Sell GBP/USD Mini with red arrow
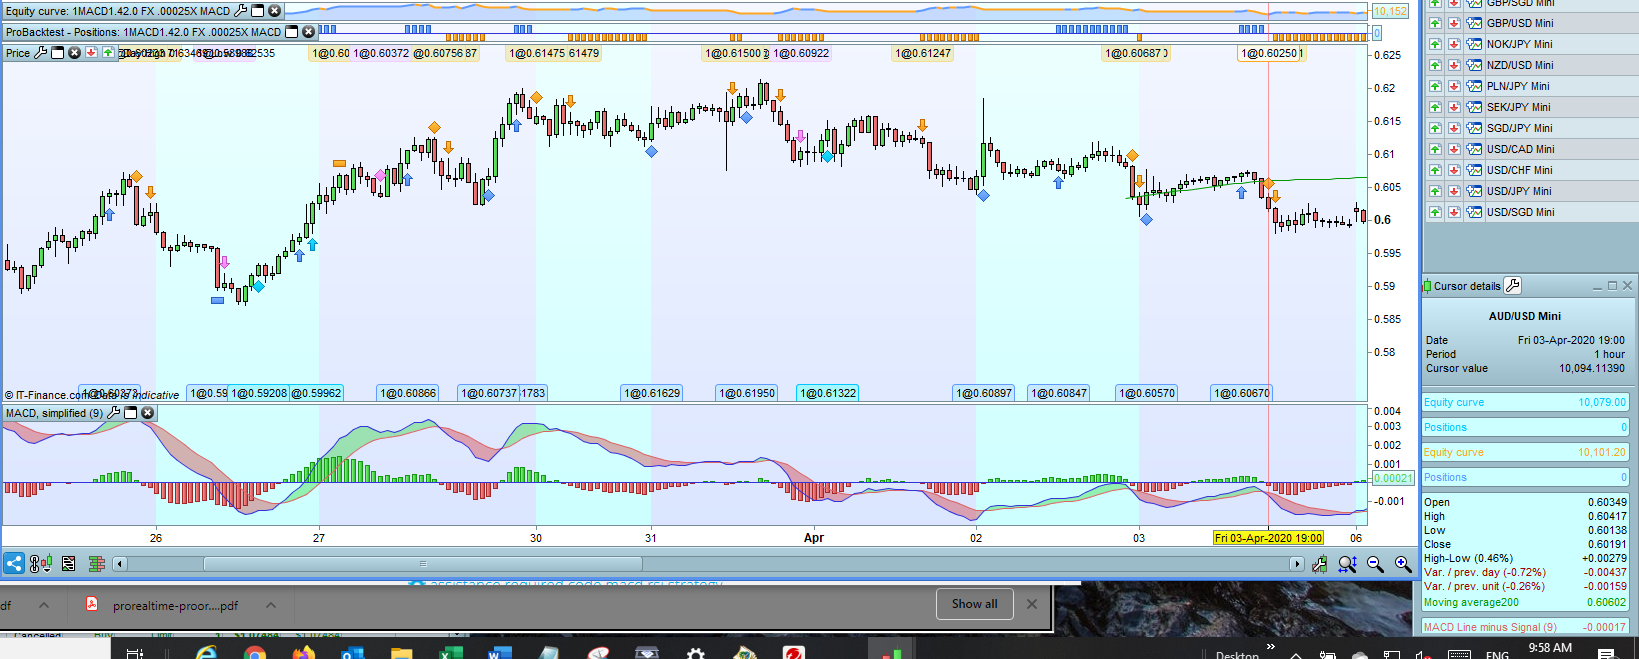 [1454, 23]
